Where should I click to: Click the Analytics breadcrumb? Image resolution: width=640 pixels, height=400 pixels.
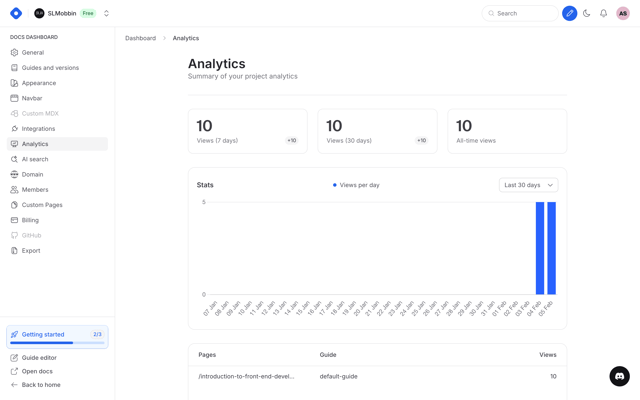pyautogui.click(x=186, y=38)
